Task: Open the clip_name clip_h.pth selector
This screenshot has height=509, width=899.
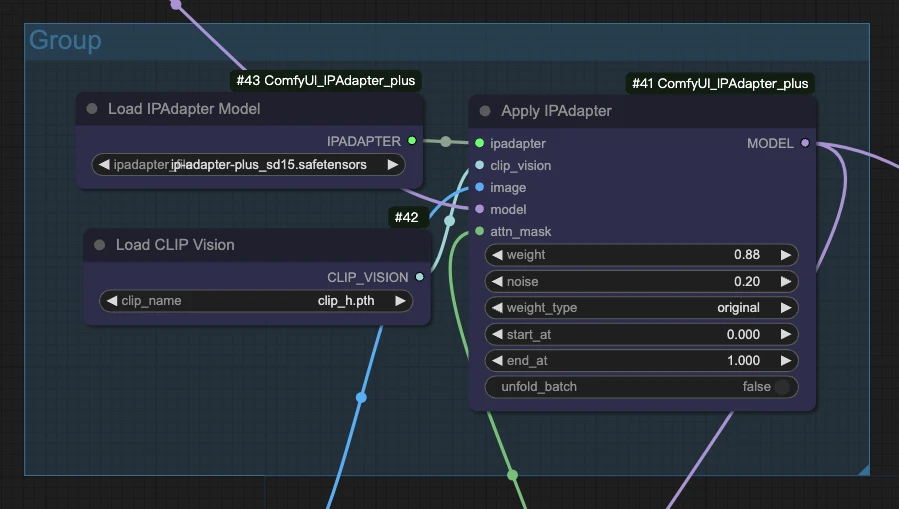Action: [256, 301]
